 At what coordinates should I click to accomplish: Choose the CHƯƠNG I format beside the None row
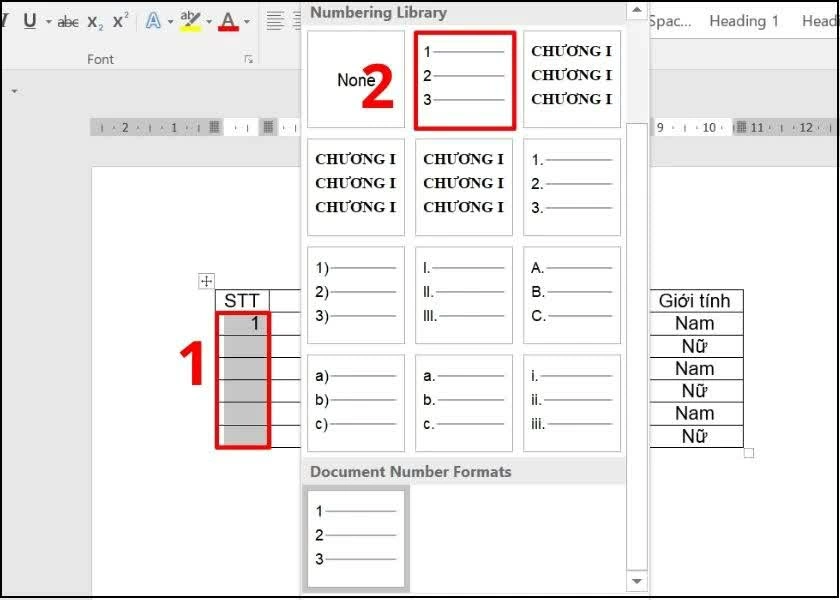pyautogui.click(x=572, y=79)
